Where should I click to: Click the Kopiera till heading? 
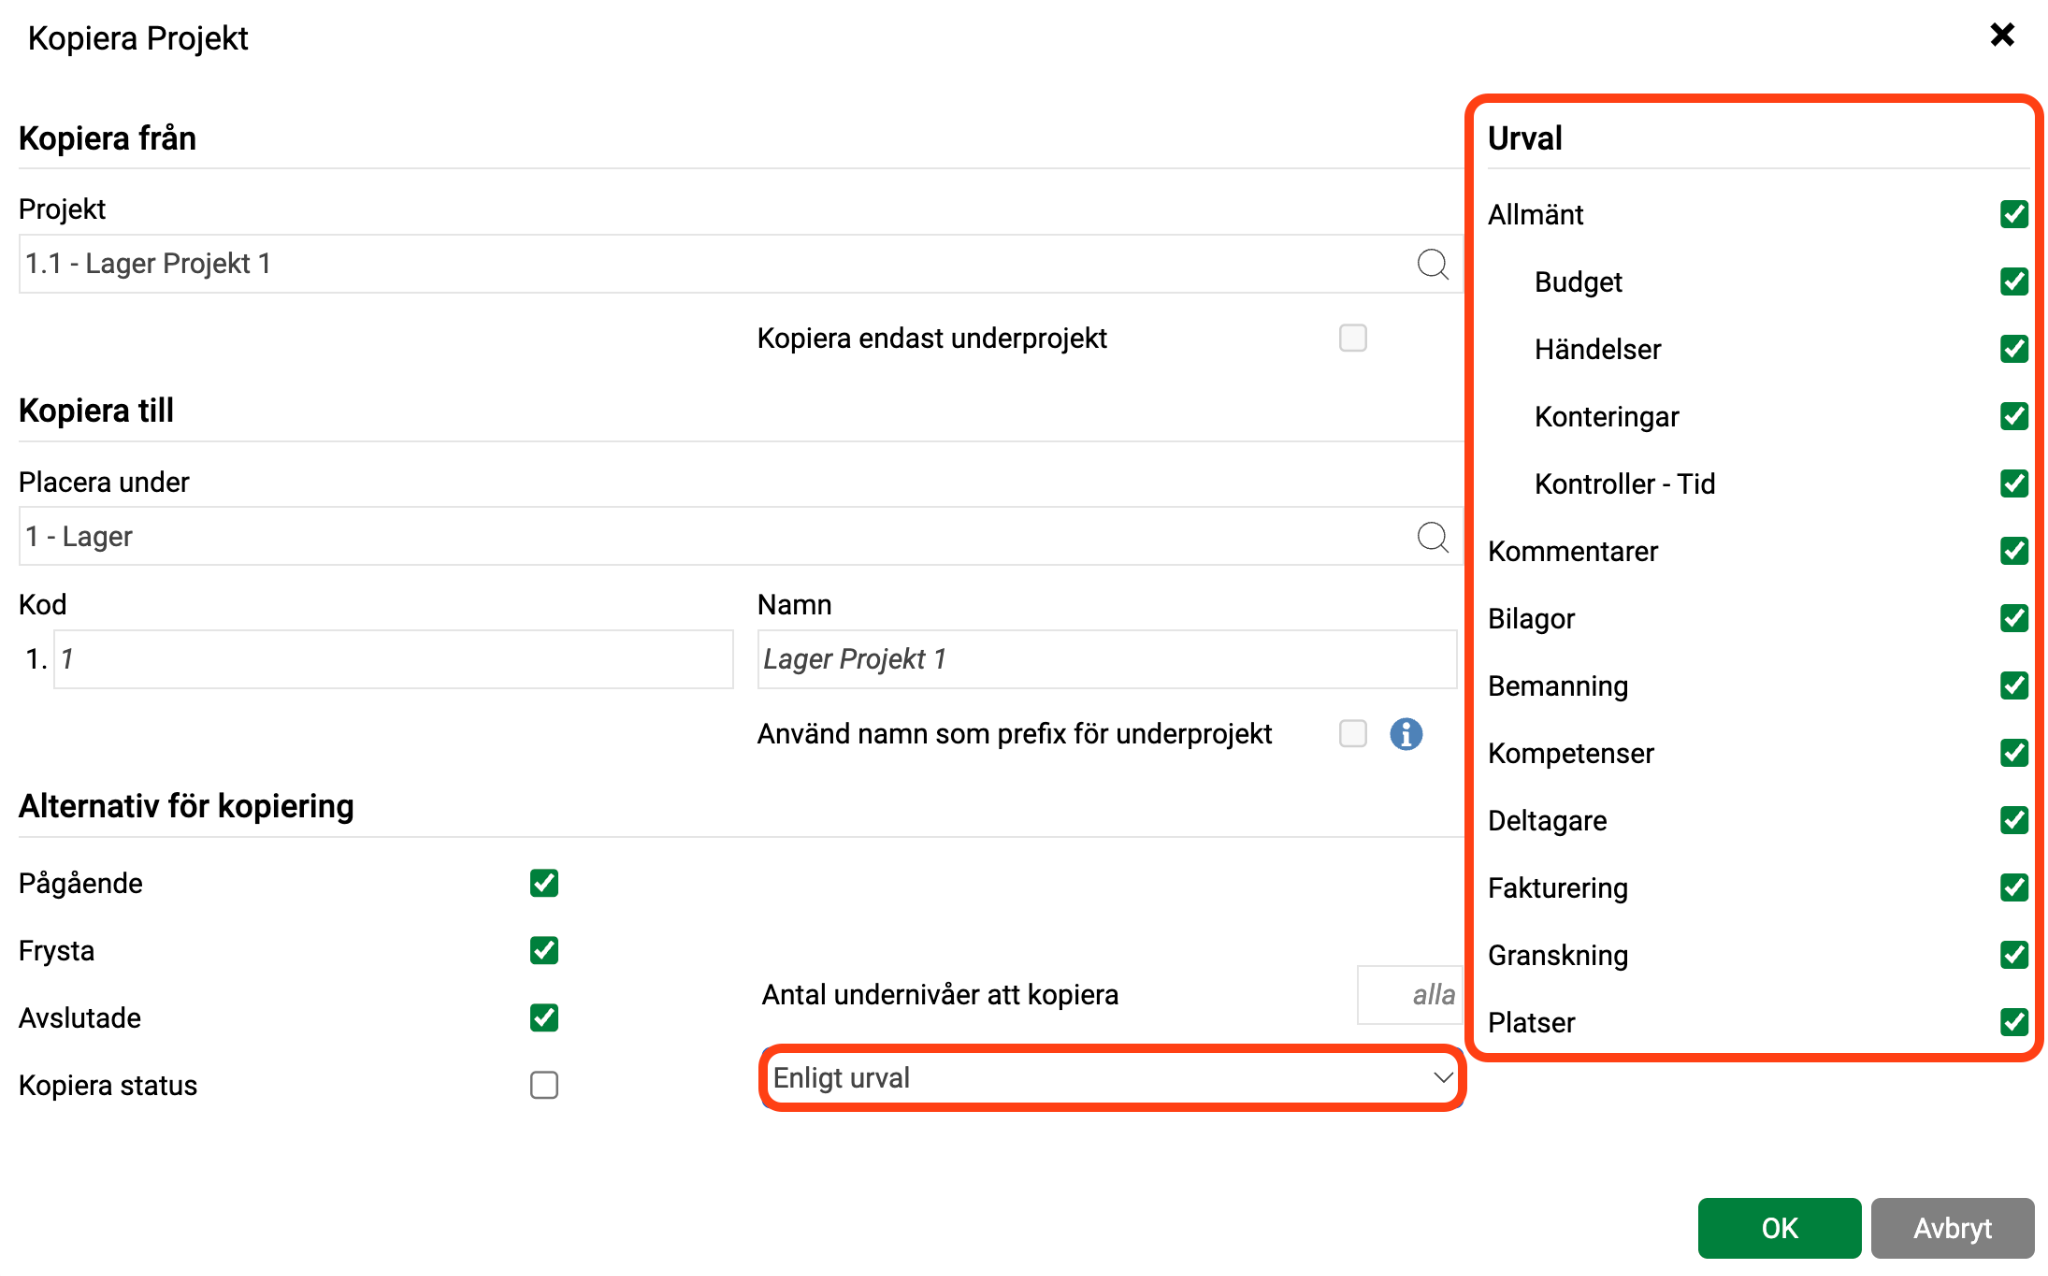click(96, 411)
